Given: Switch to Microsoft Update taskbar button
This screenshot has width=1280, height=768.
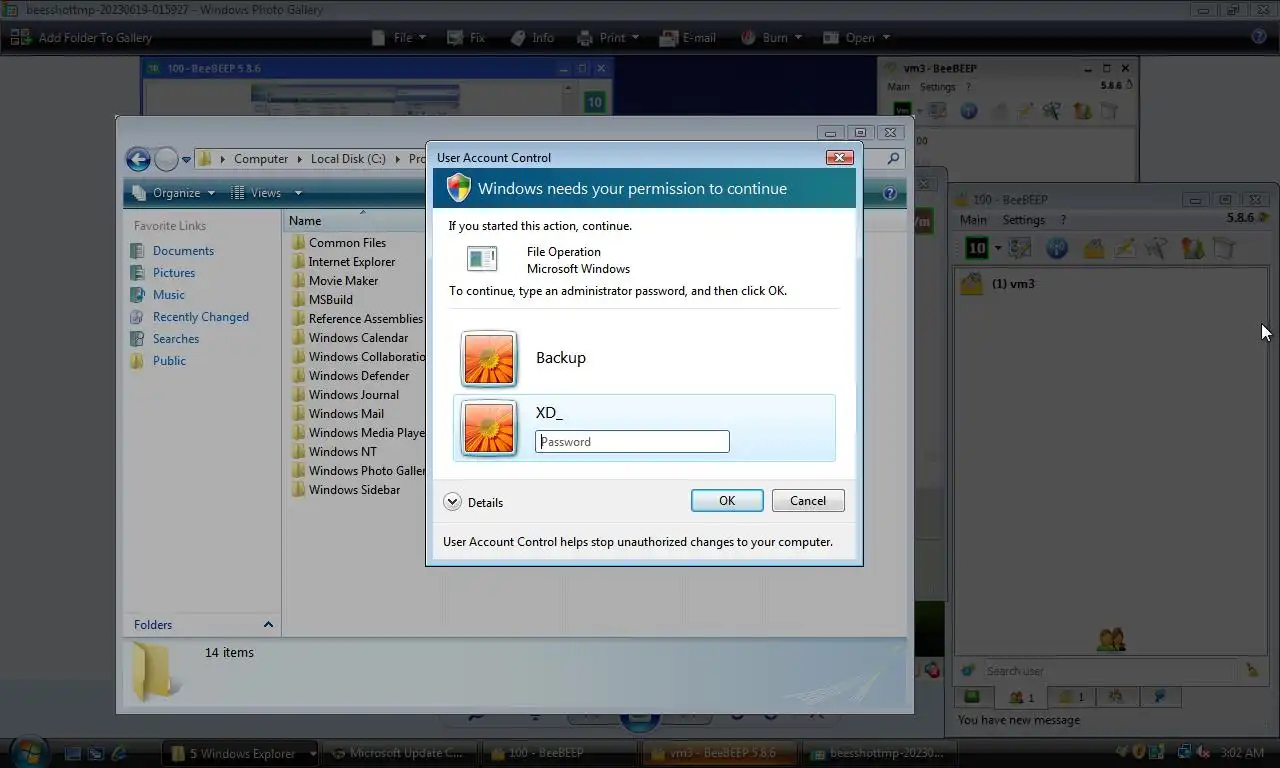Looking at the screenshot, I should (x=401, y=753).
